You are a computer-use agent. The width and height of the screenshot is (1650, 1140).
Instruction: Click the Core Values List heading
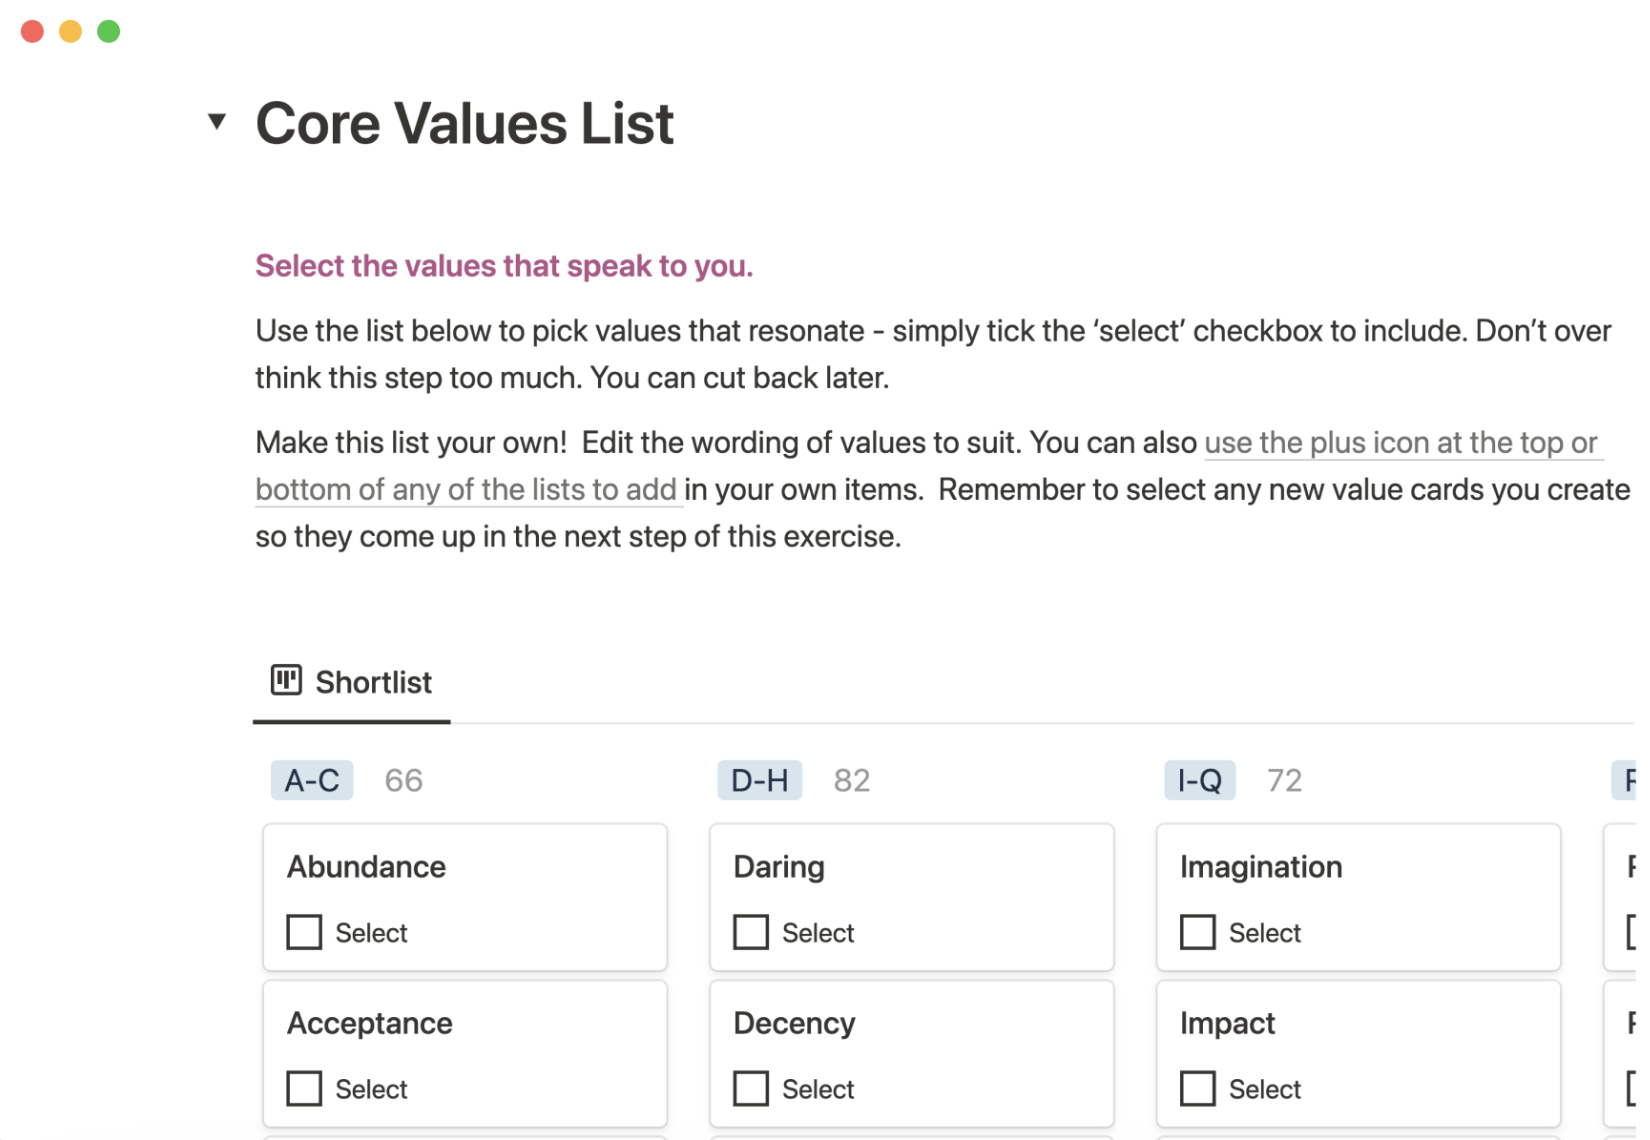click(464, 124)
